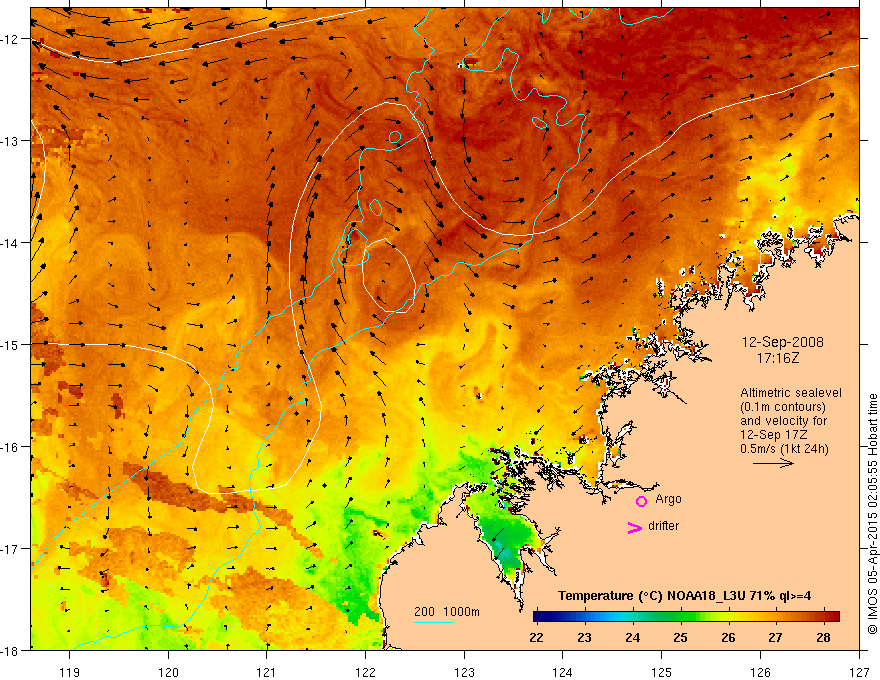Click the '0.5m/s (1kt 24h)' scale text
The width and height of the screenshot is (880, 680).
pos(784,449)
